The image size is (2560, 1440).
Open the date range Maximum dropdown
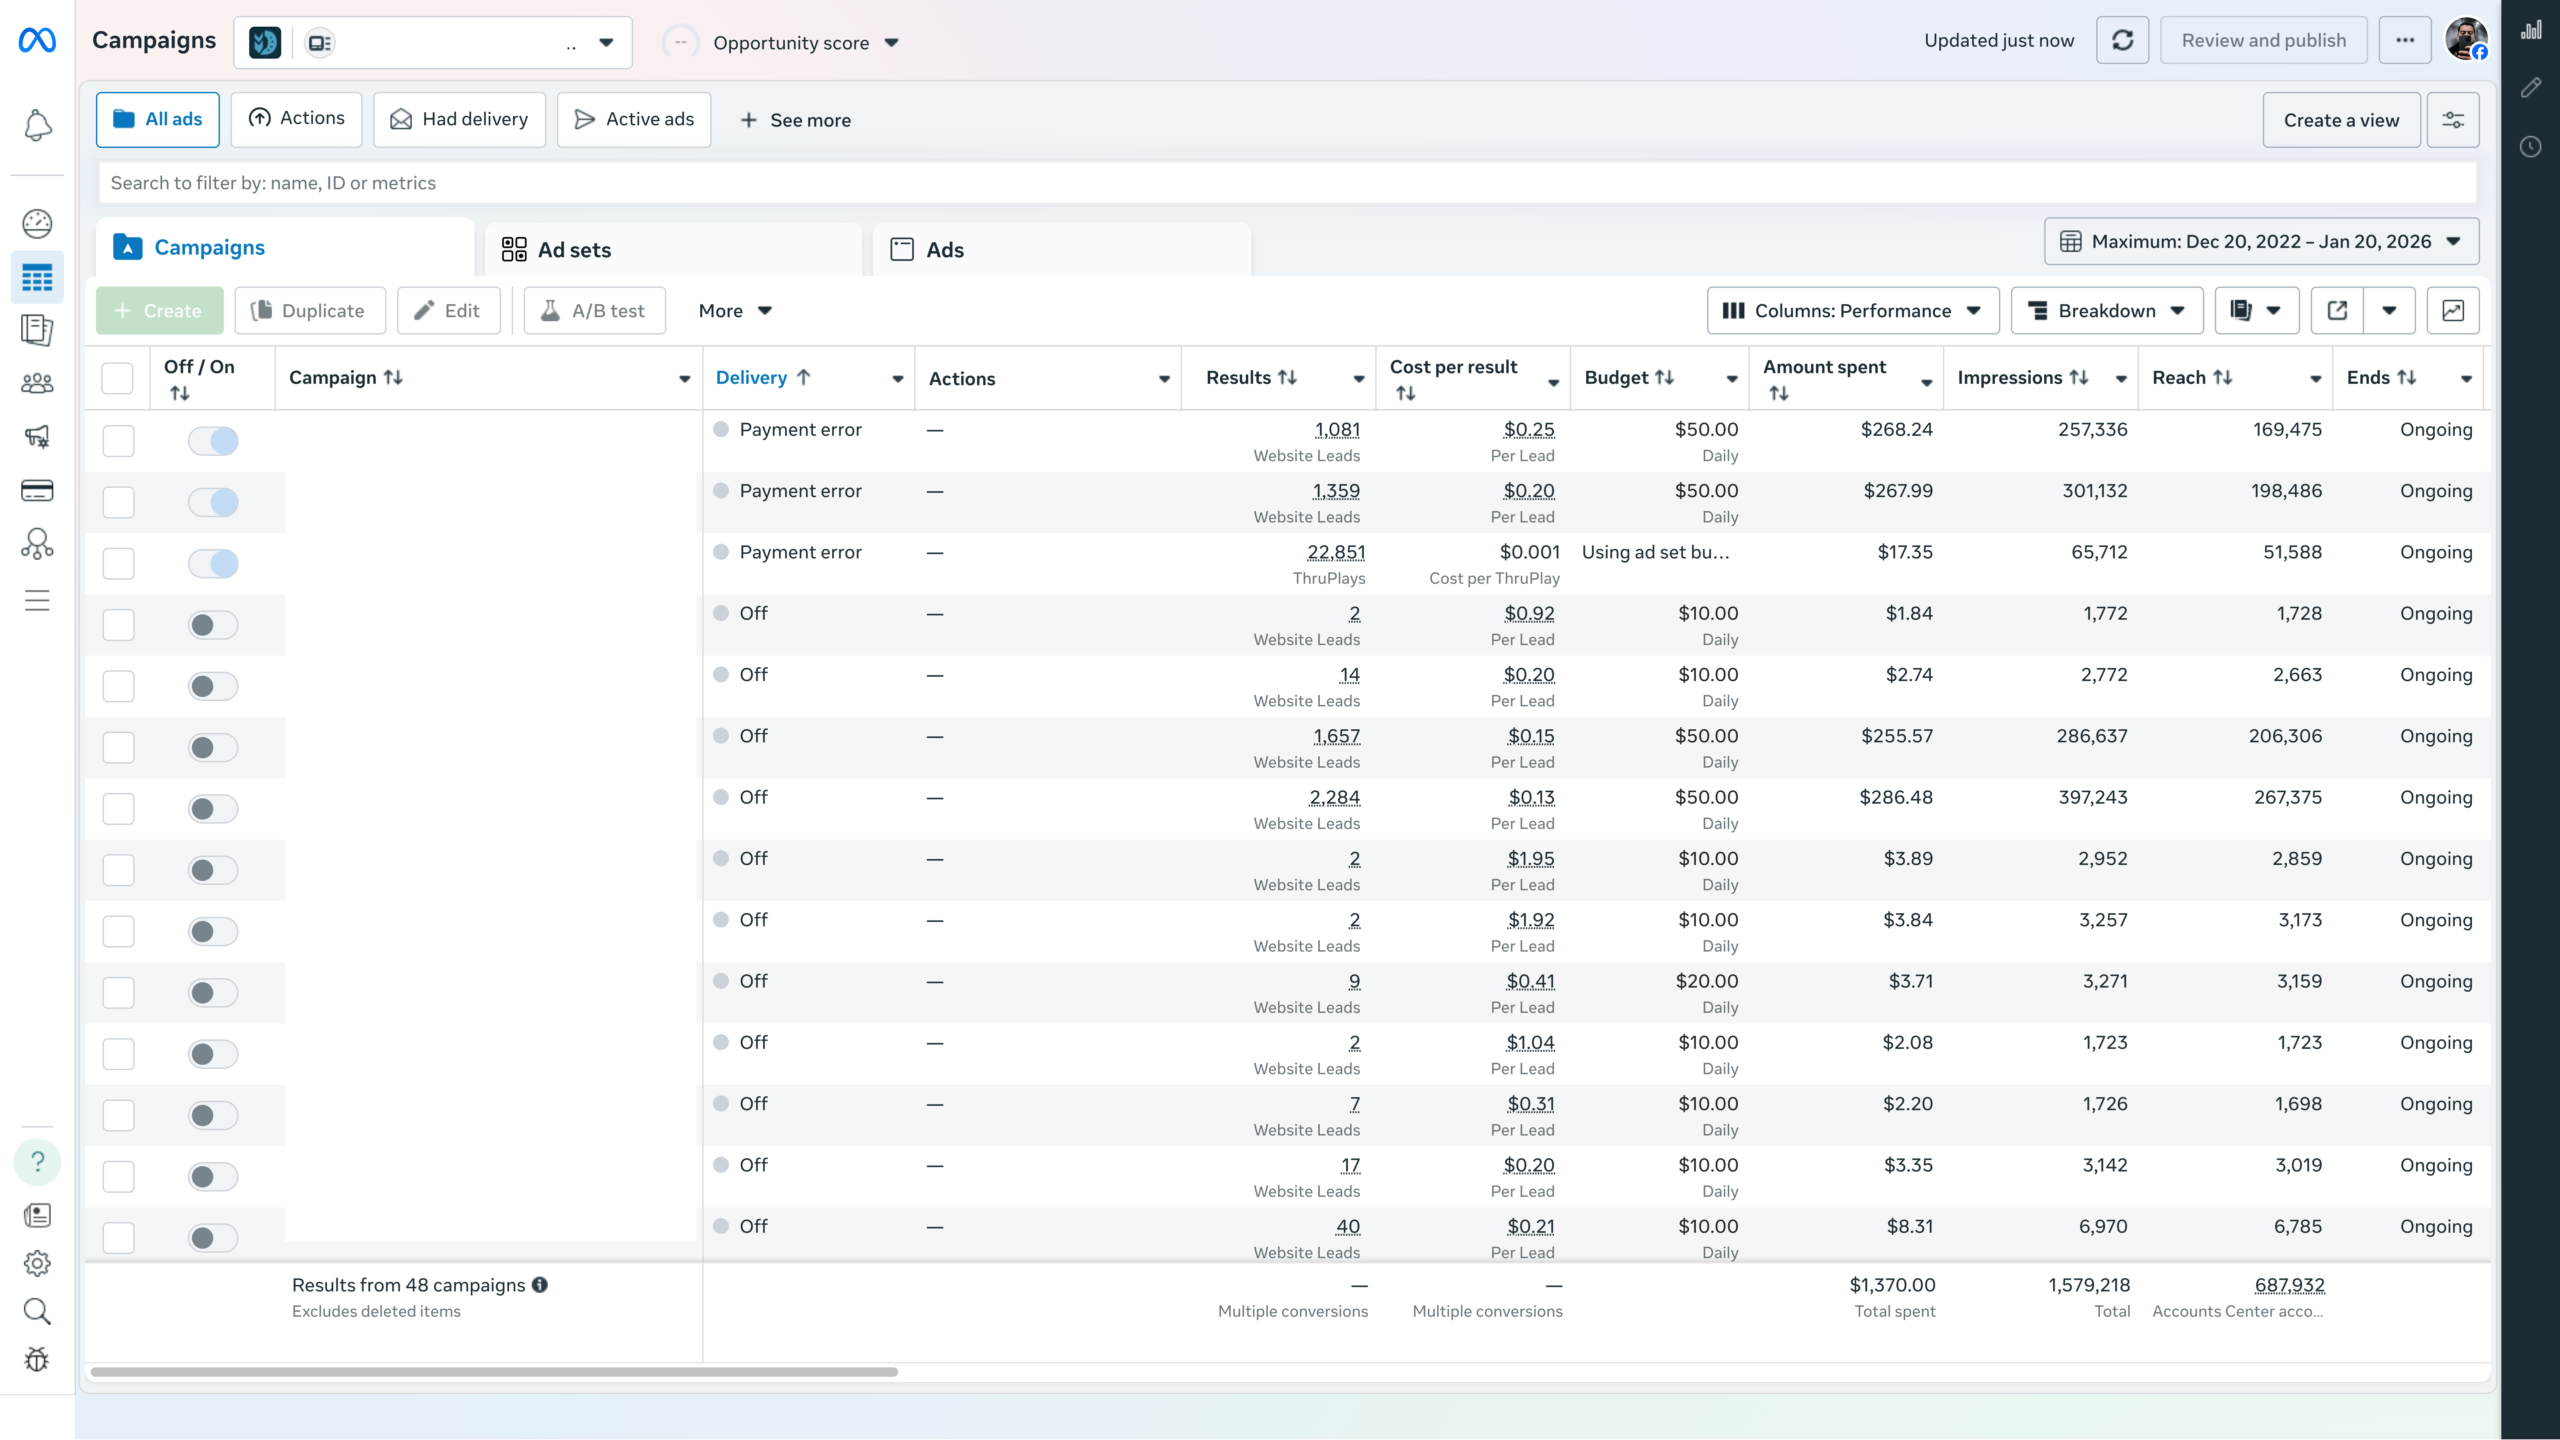[2261, 241]
